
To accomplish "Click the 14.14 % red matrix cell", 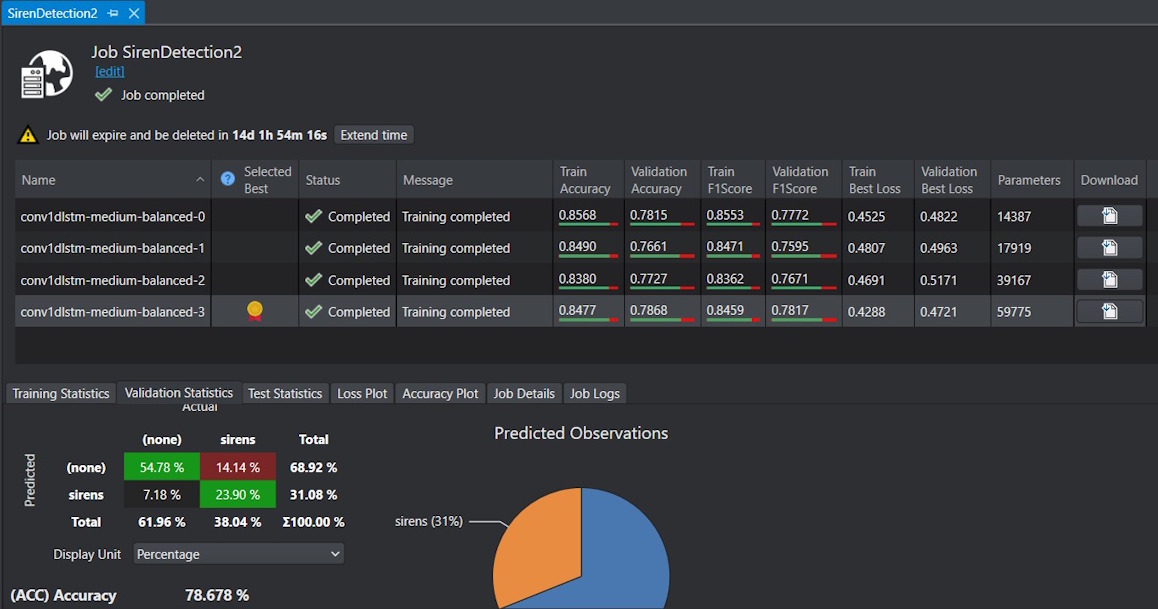I will point(238,467).
